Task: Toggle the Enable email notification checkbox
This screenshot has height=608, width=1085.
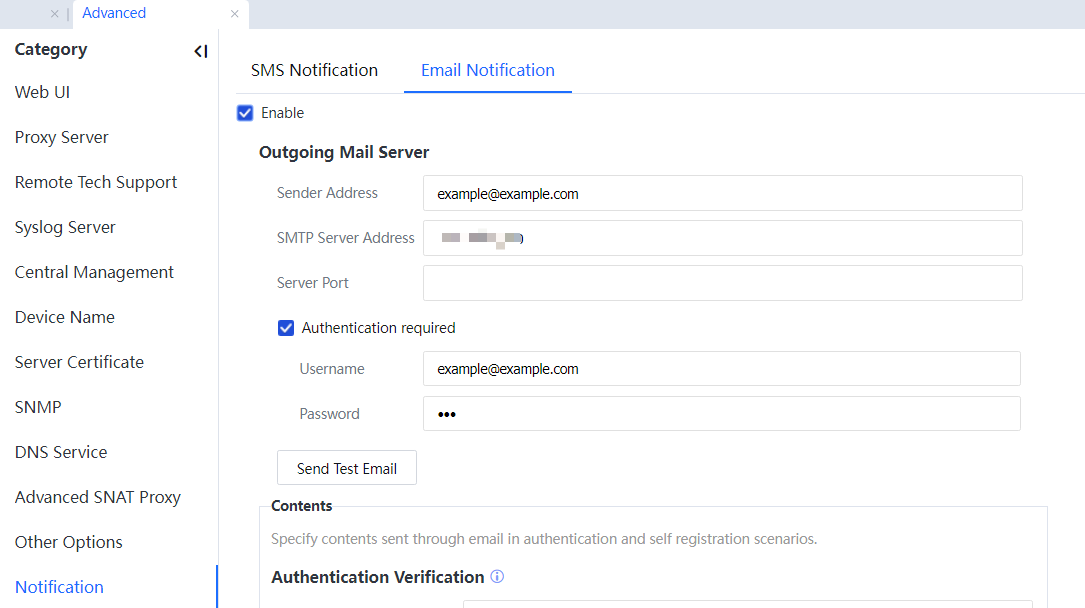Action: click(245, 113)
